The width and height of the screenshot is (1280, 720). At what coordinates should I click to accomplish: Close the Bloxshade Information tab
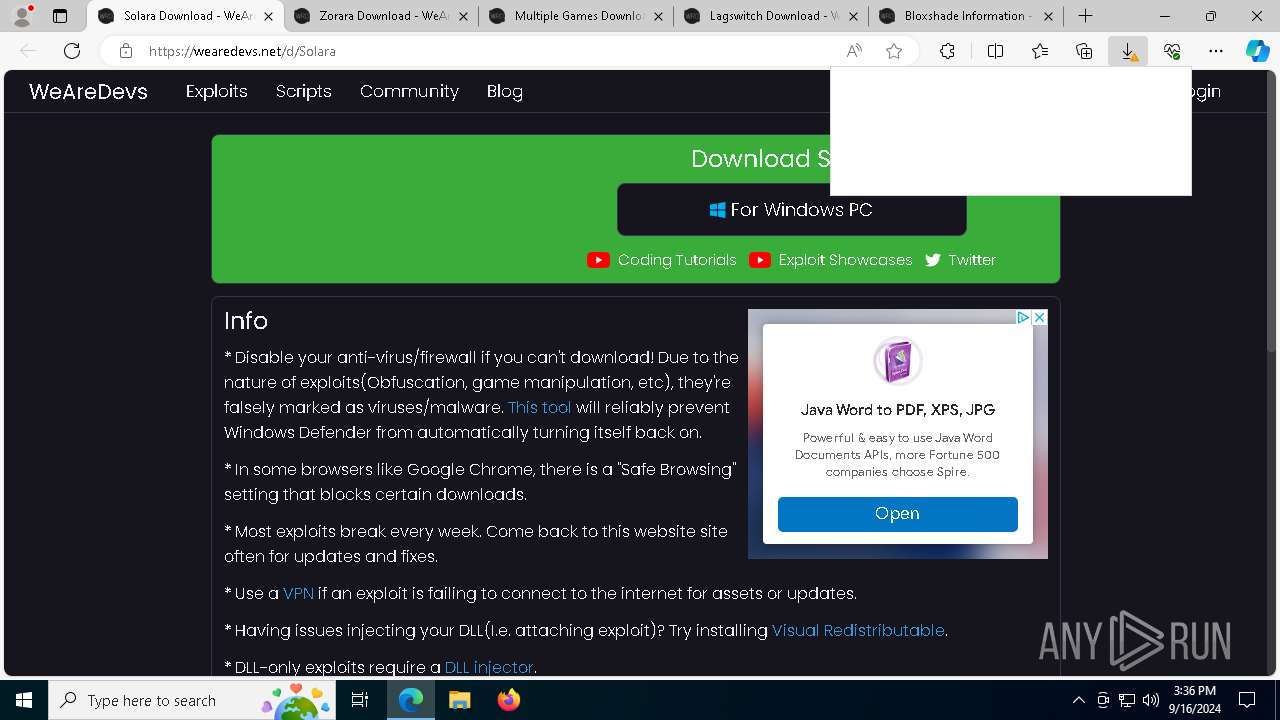[x=1048, y=16]
